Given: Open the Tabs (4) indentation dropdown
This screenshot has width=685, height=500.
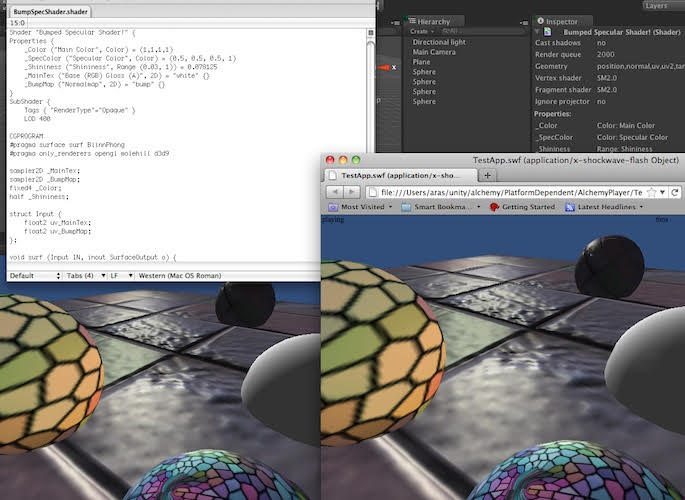Looking at the screenshot, I should 82,275.
